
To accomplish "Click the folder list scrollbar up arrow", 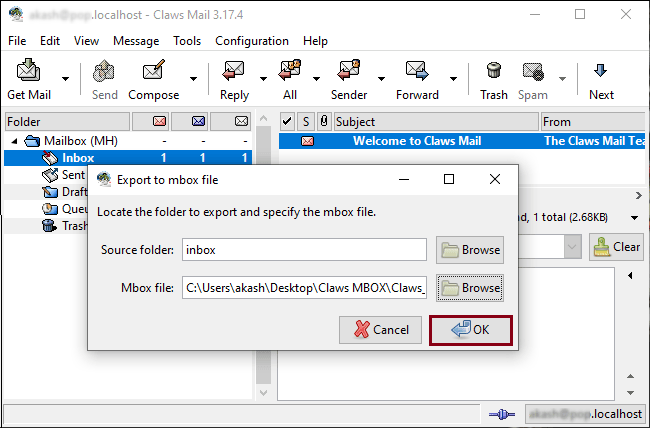I will coord(263,119).
